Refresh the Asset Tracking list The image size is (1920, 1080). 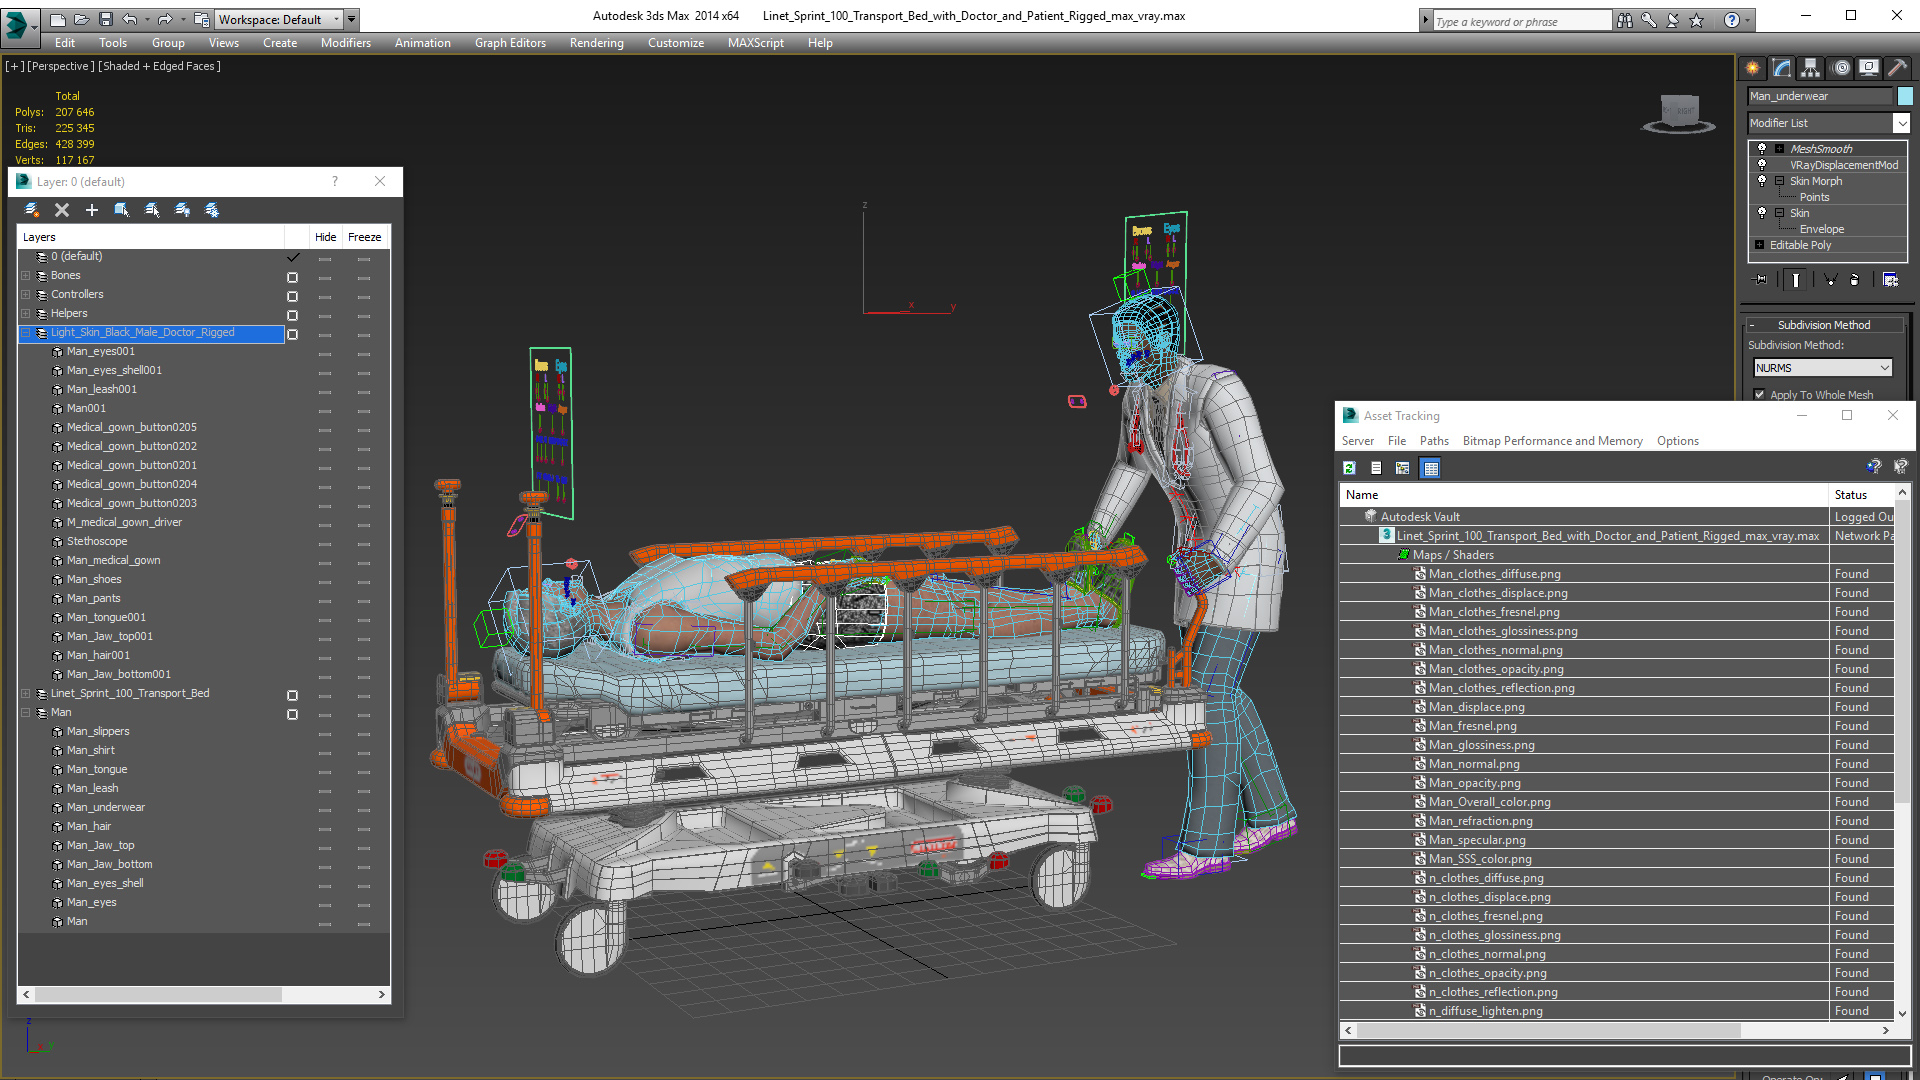click(1349, 468)
